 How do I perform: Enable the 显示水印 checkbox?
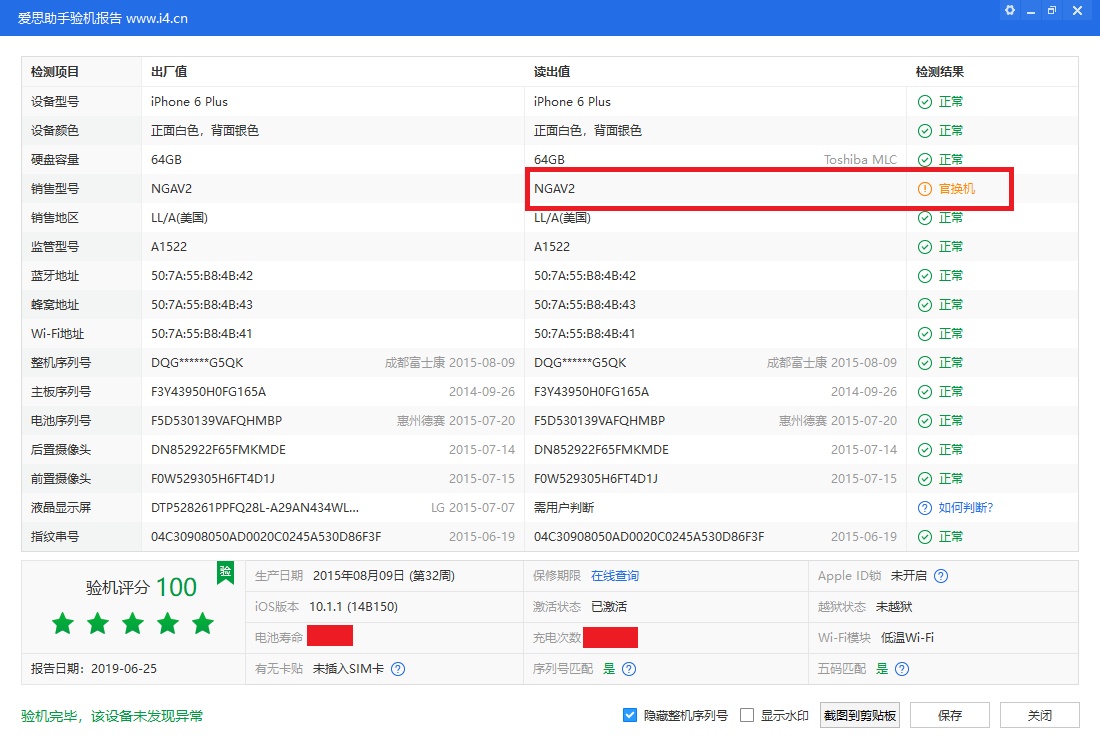coord(747,715)
